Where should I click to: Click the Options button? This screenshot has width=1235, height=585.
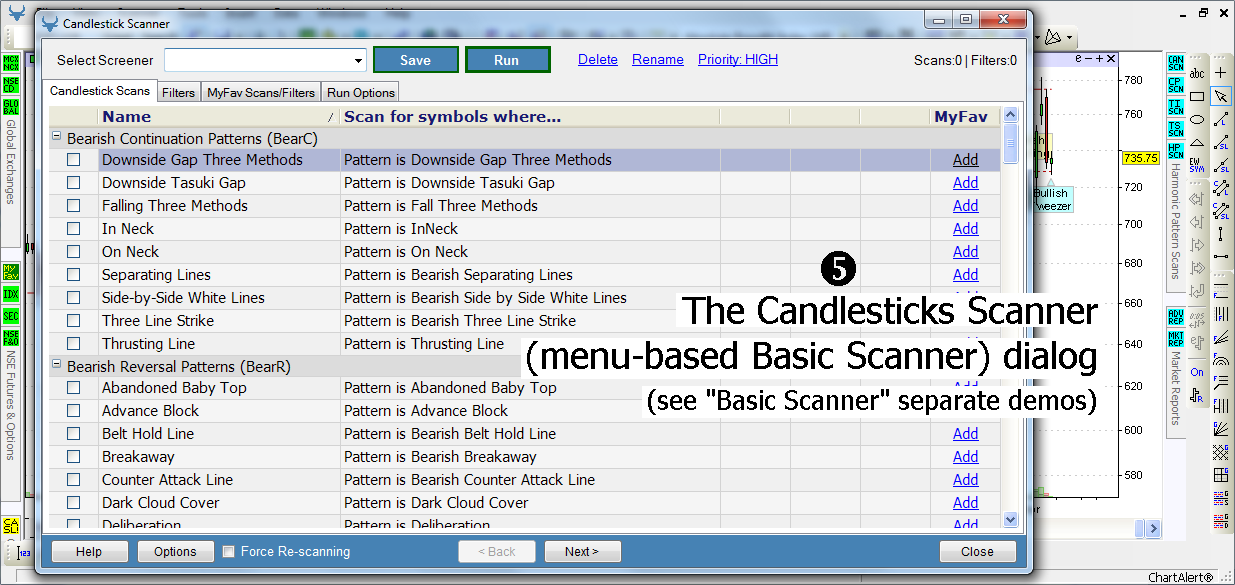[175, 552]
